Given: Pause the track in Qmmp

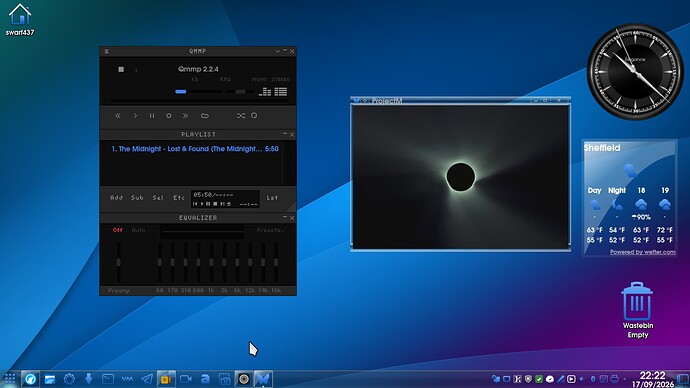Looking at the screenshot, I should click(152, 116).
